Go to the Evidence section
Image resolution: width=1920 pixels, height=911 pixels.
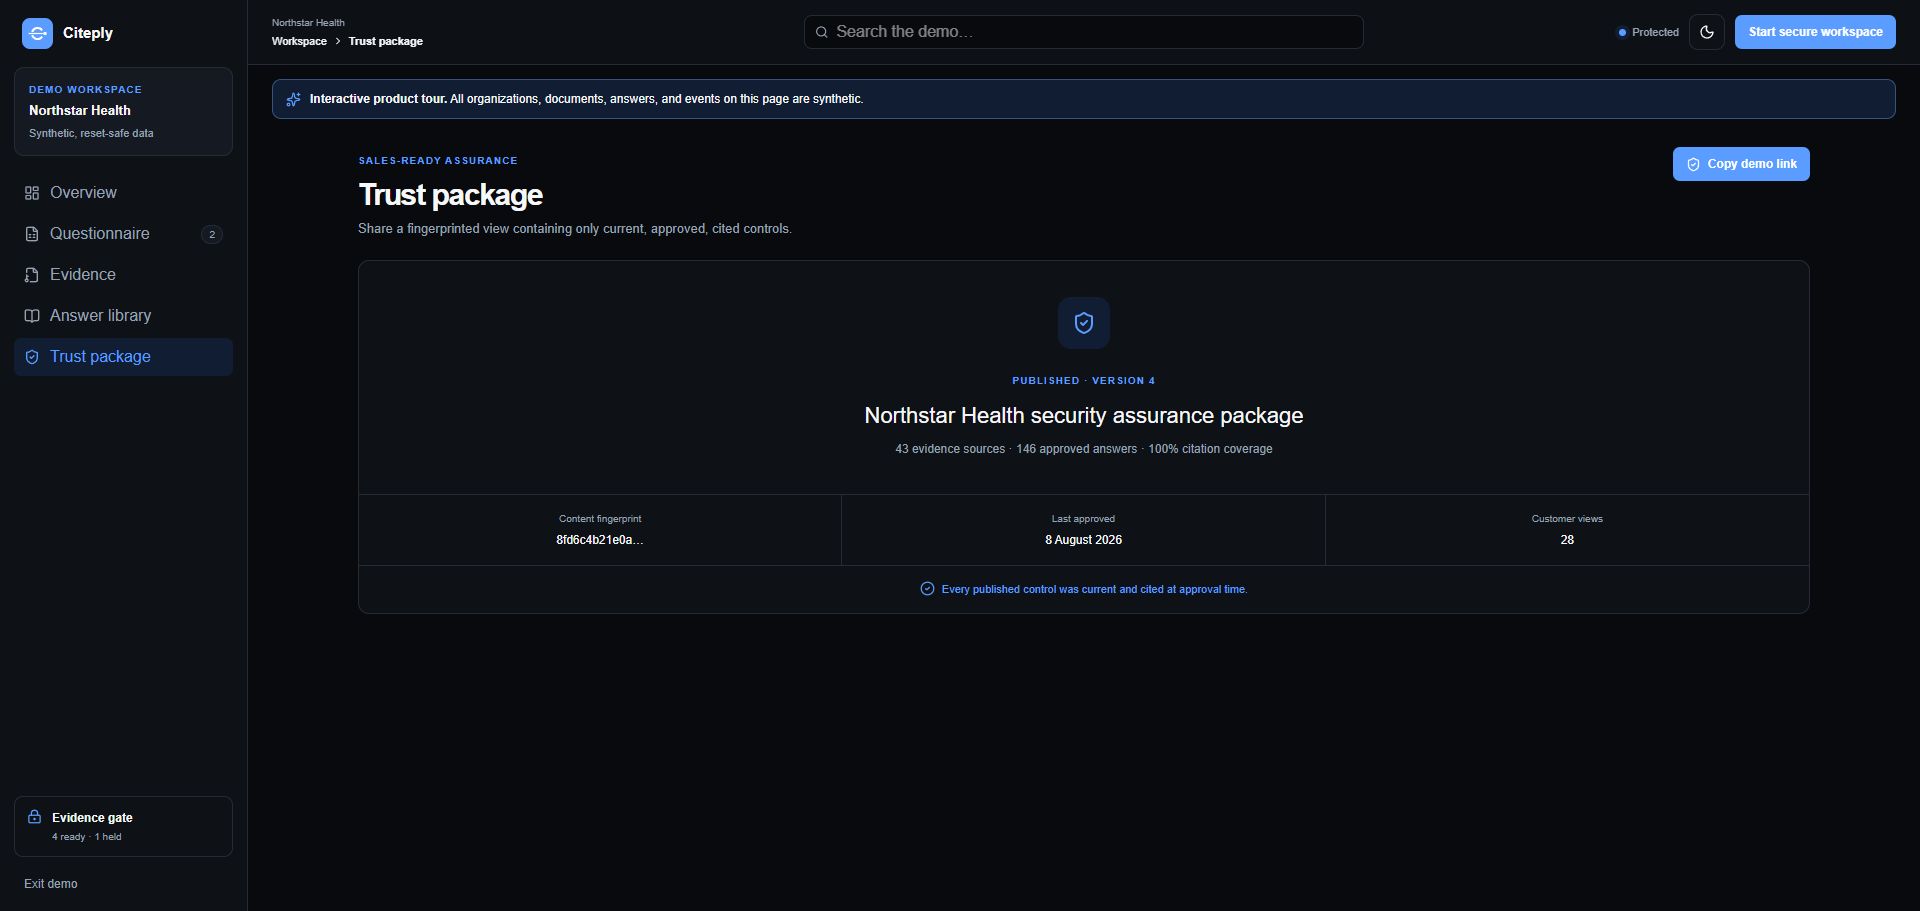click(x=123, y=275)
